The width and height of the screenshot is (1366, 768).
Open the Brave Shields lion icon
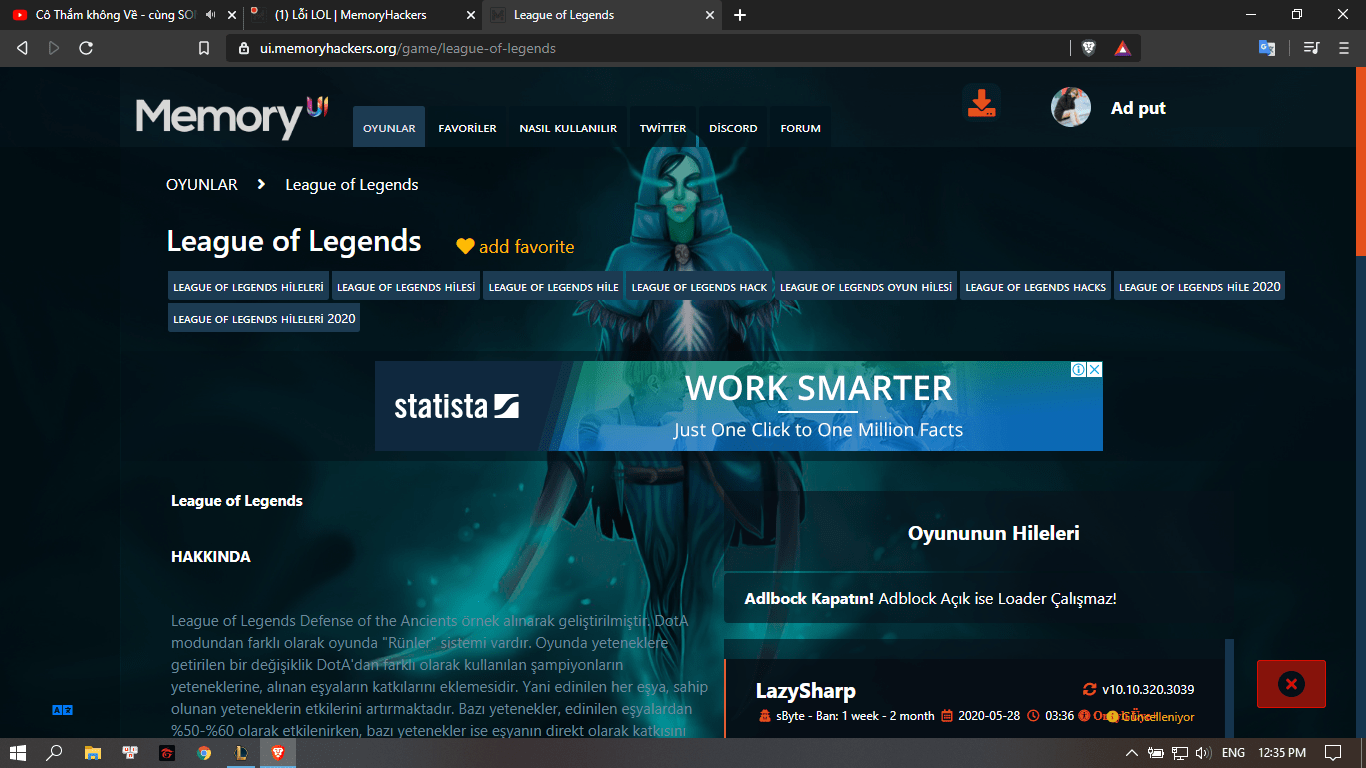click(x=1089, y=48)
